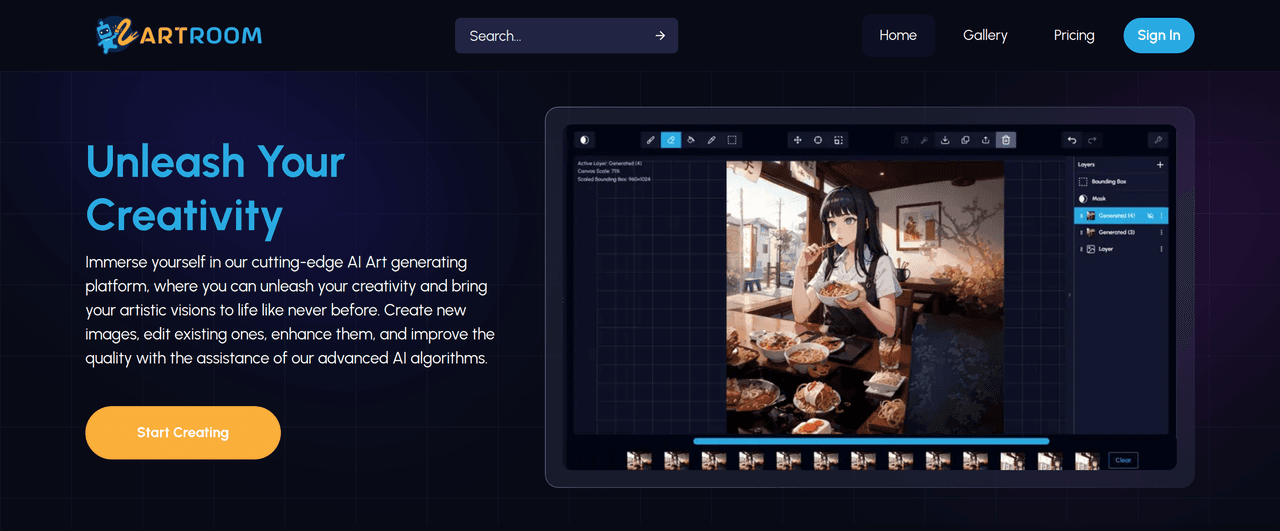This screenshot has height=531, width=1280.
Task: Click the Download image icon
Action: [945, 140]
